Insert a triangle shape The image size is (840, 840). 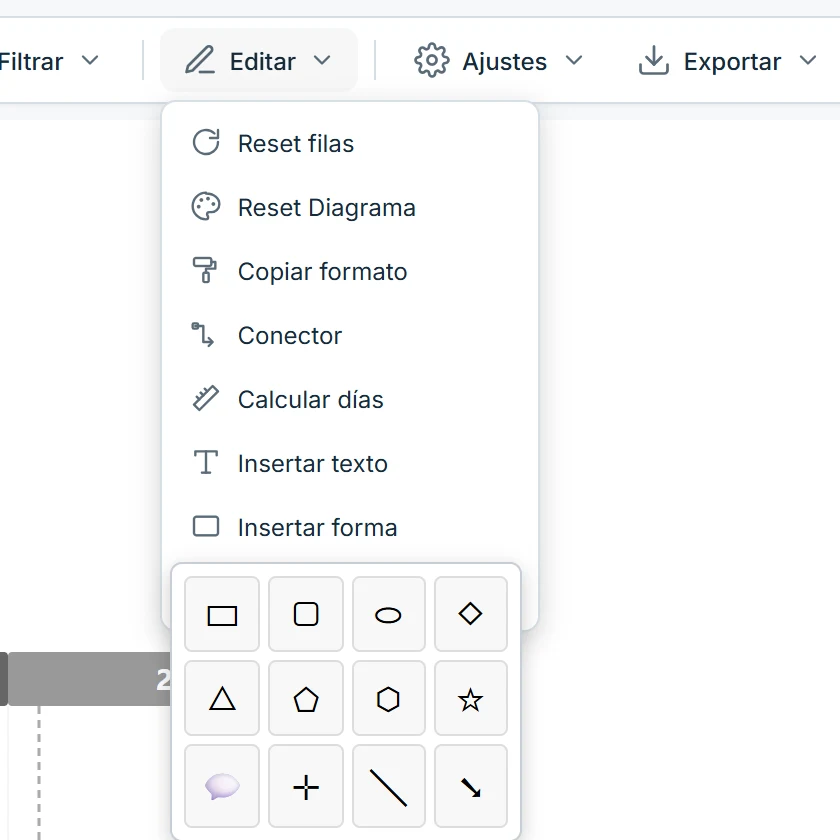pos(222,698)
